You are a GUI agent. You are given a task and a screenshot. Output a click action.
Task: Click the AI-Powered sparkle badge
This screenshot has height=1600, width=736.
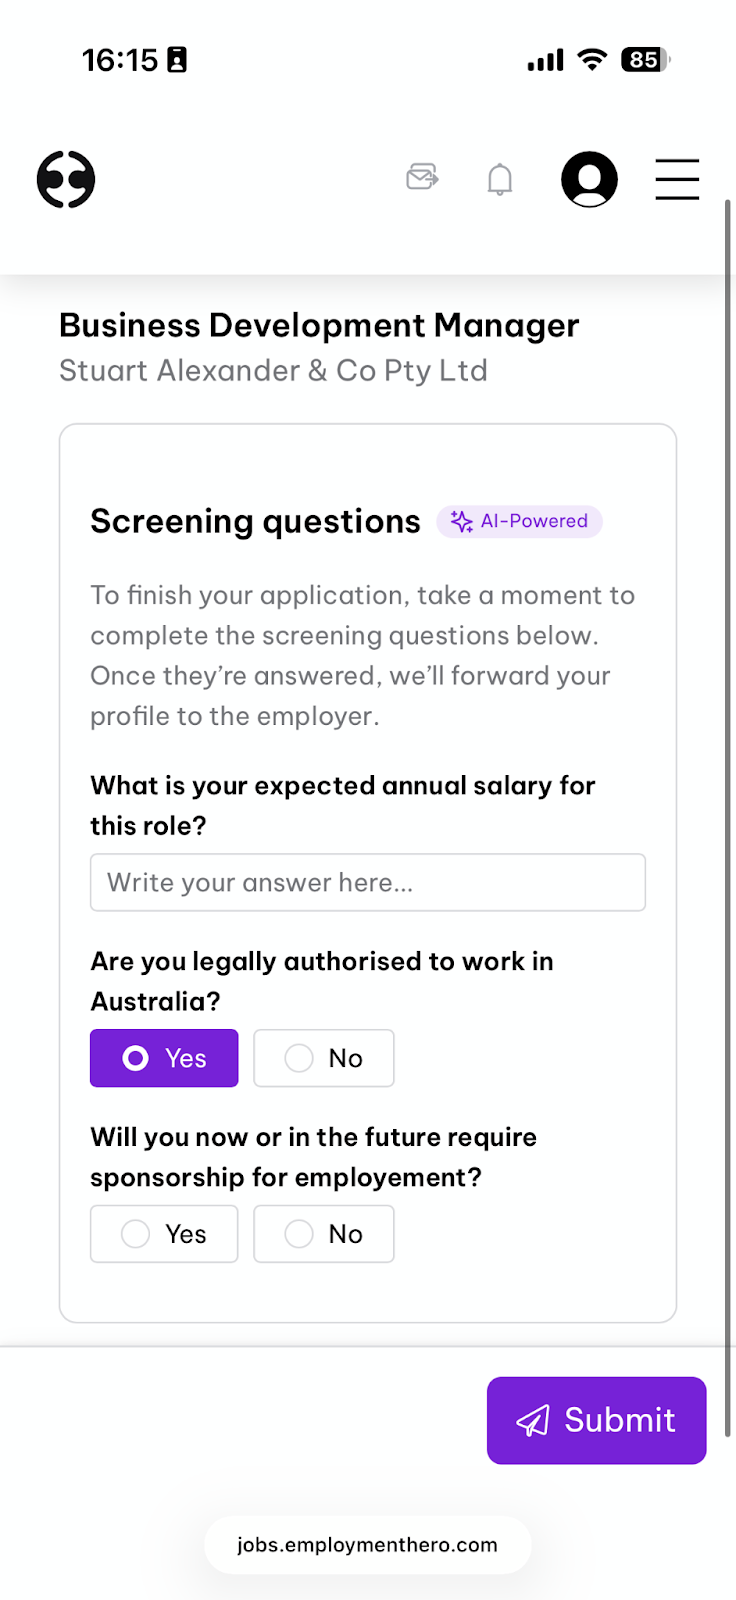coord(519,521)
